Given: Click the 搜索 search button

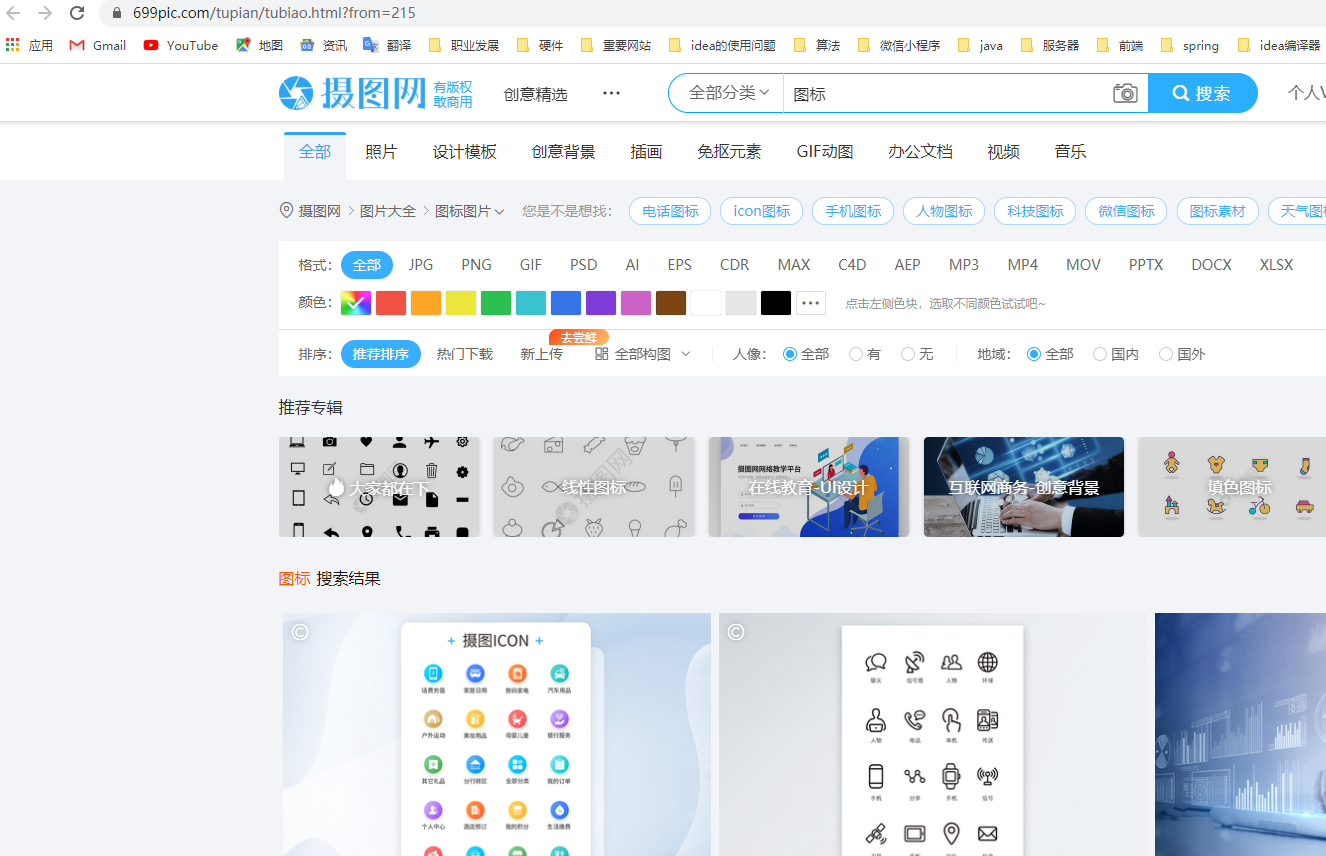Looking at the screenshot, I should [1203, 92].
